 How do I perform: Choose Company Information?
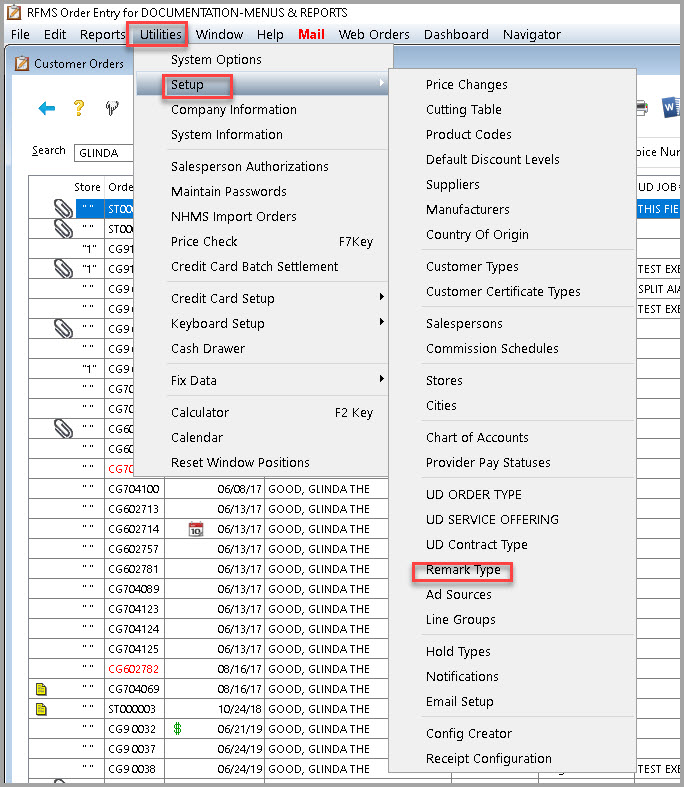233,109
